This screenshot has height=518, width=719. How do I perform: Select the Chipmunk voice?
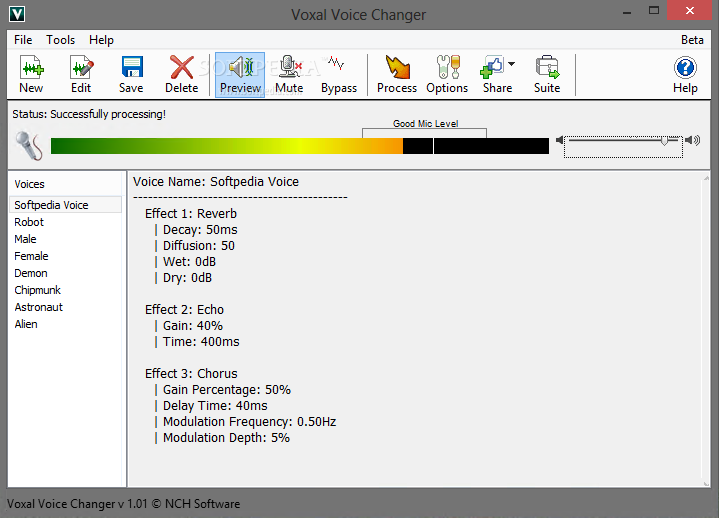click(x=38, y=290)
